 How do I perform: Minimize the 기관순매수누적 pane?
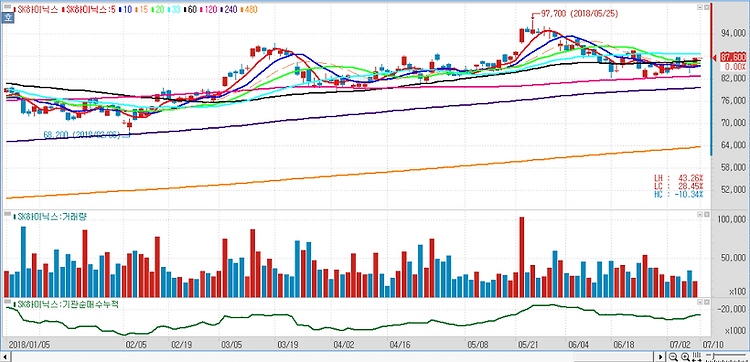[700, 303]
